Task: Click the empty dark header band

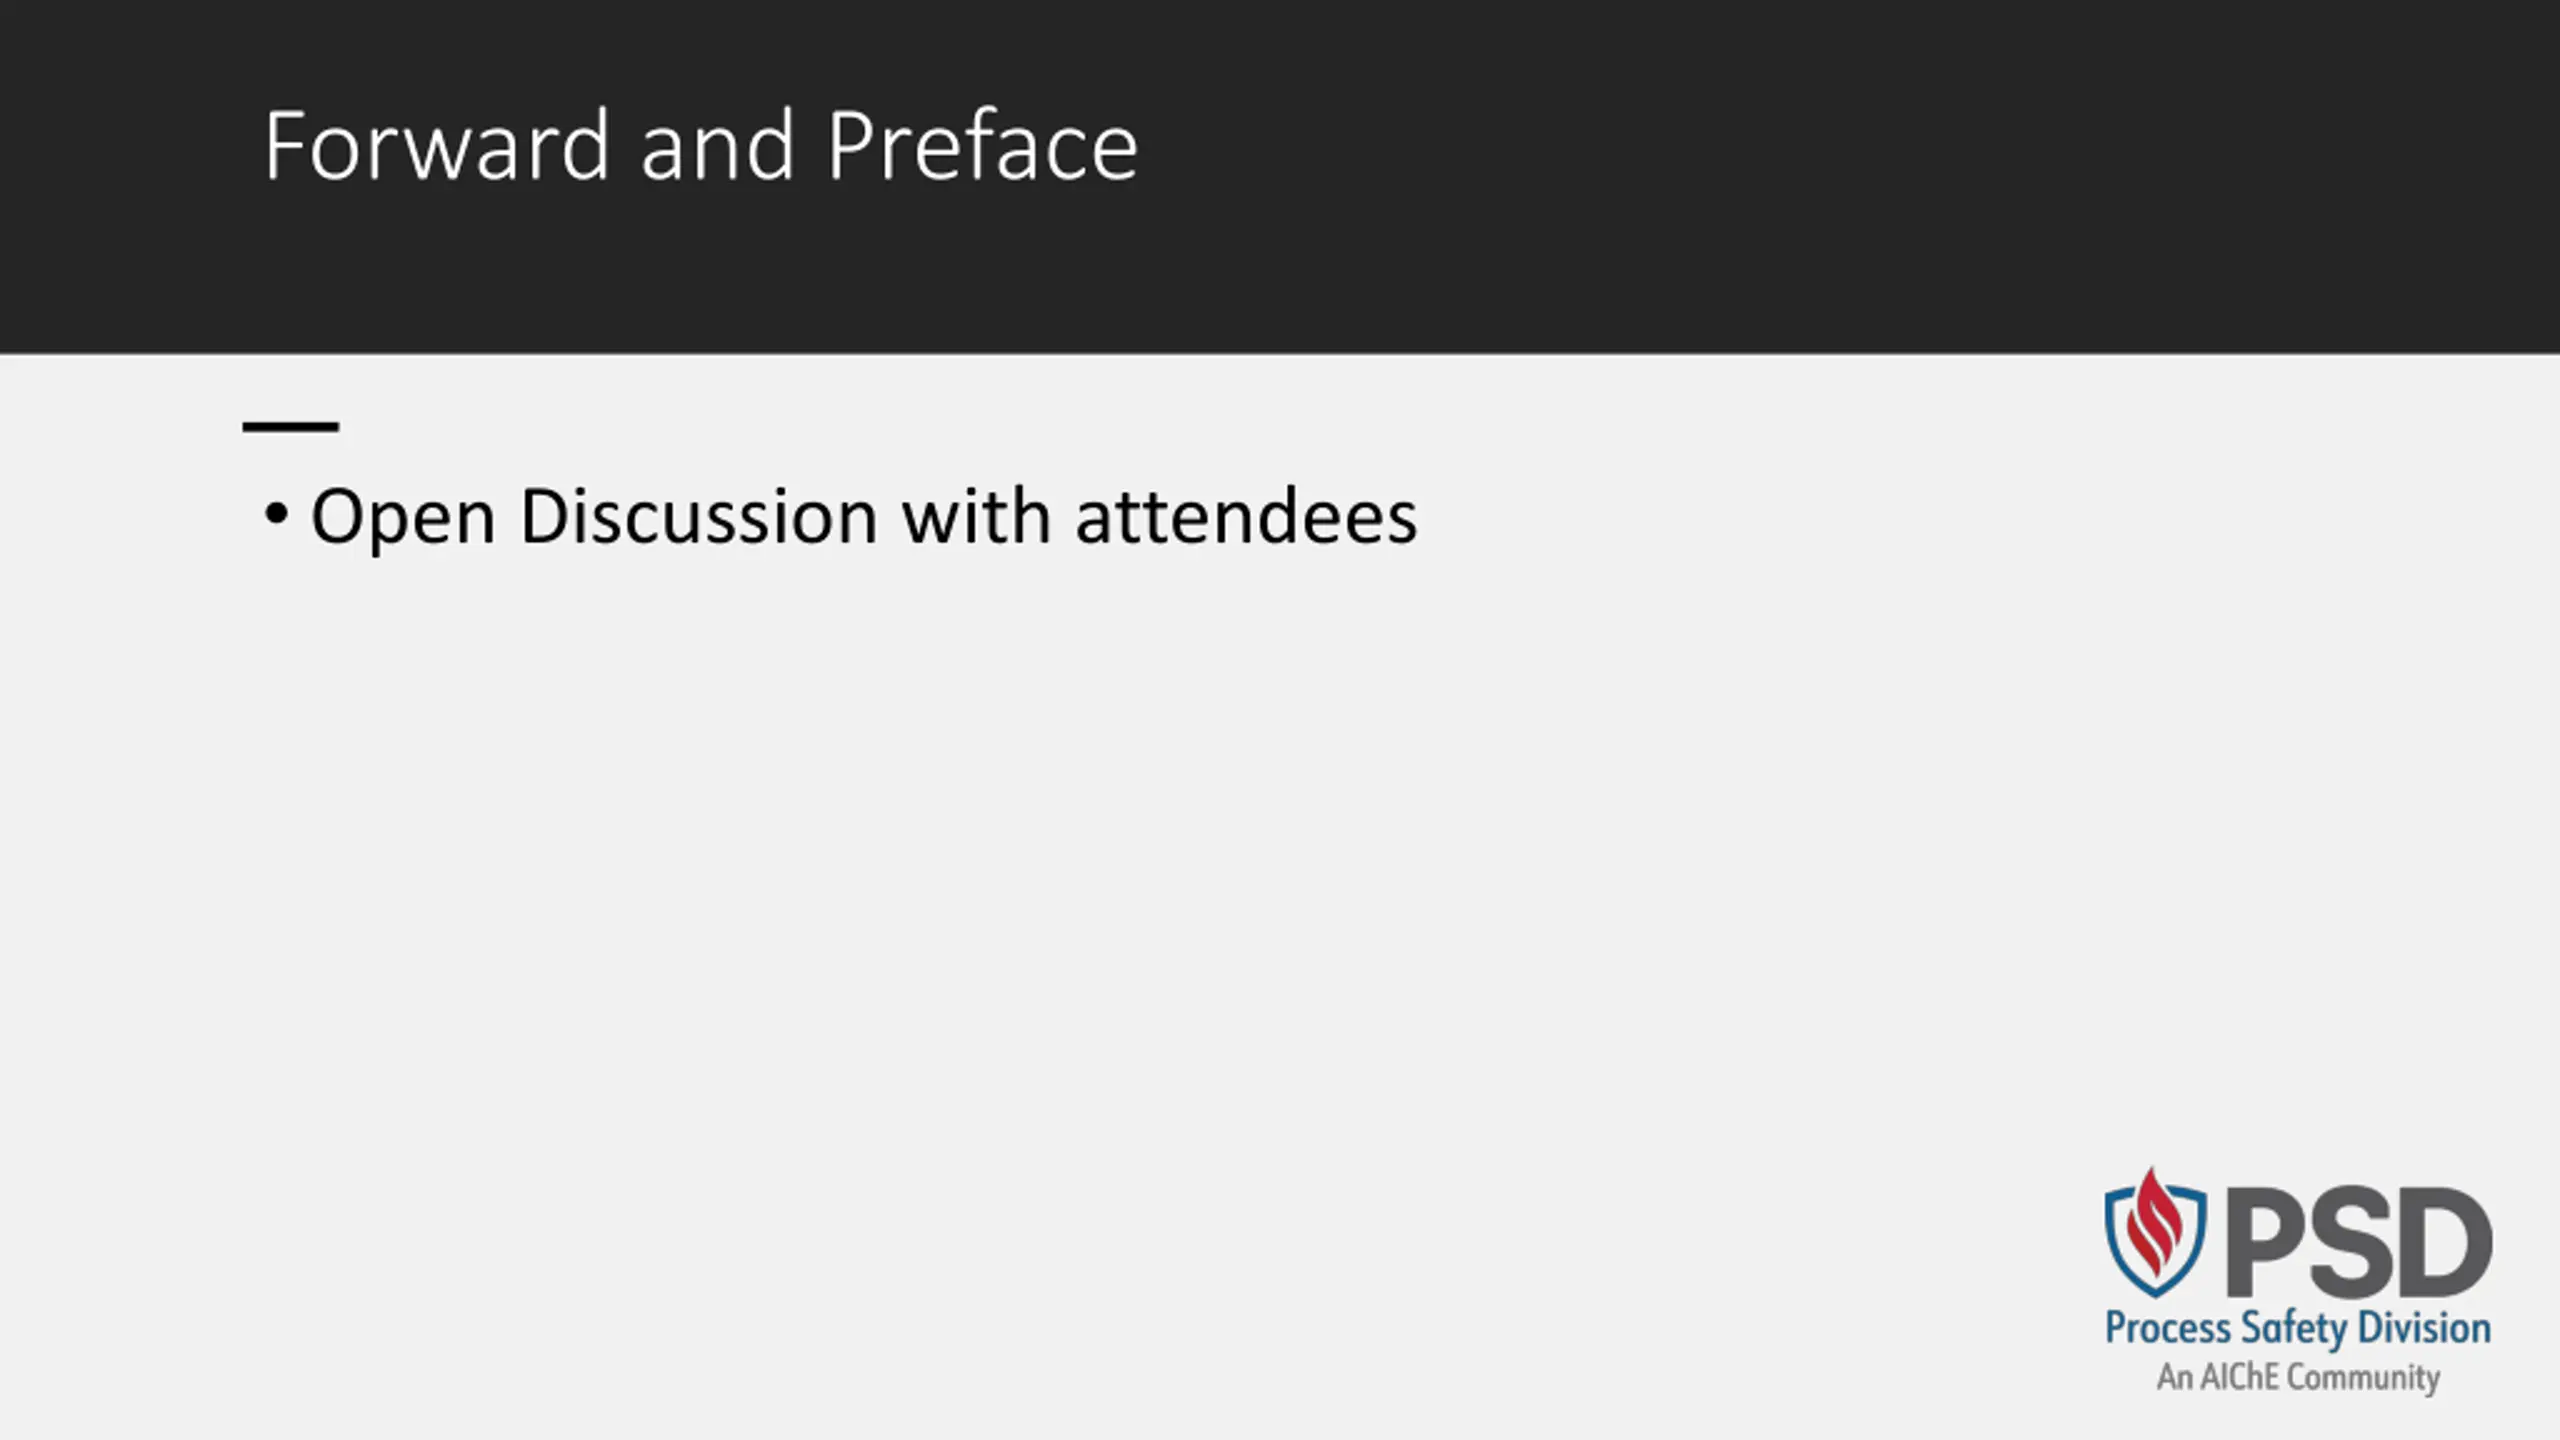Action: click(x=1800, y=176)
